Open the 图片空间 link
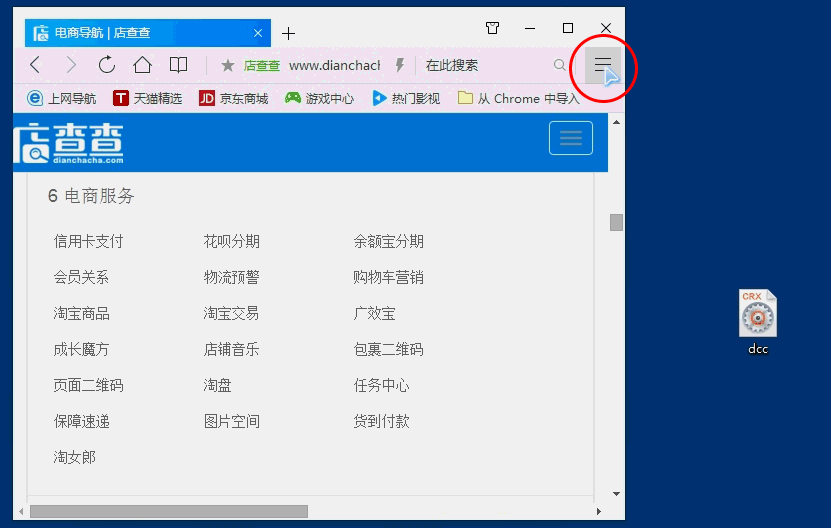831x528 pixels. click(232, 421)
